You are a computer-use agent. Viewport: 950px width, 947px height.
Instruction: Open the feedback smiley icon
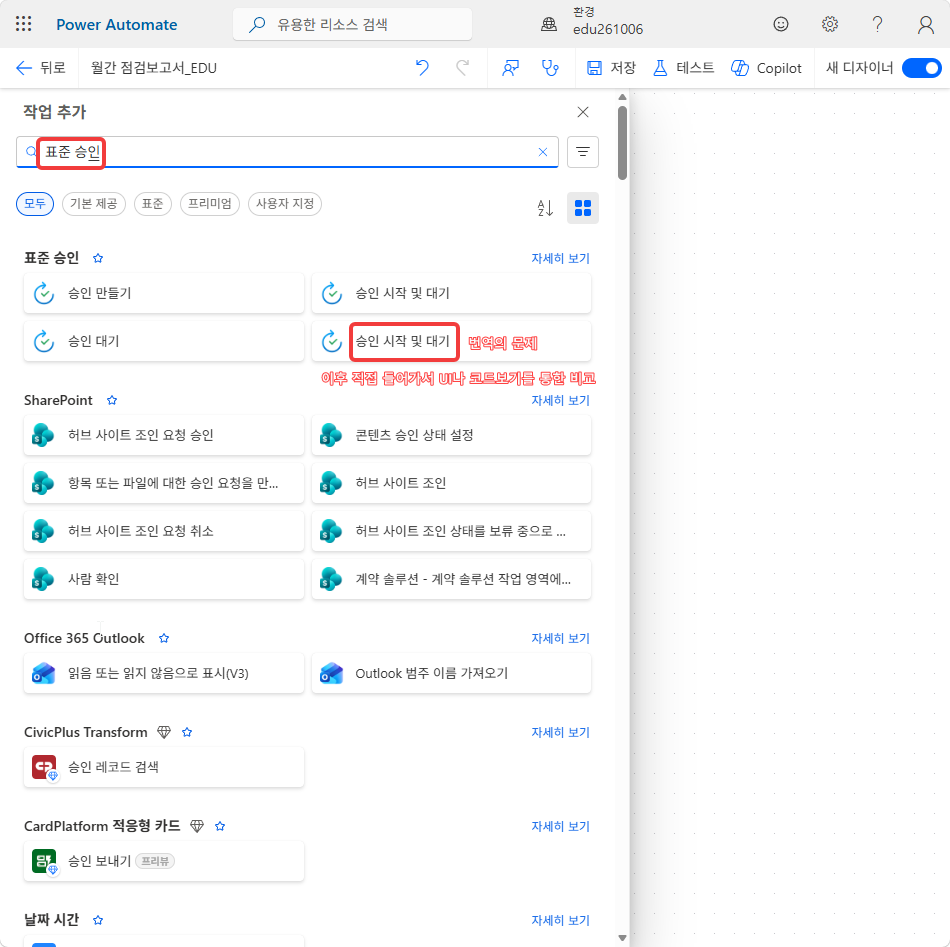click(781, 24)
